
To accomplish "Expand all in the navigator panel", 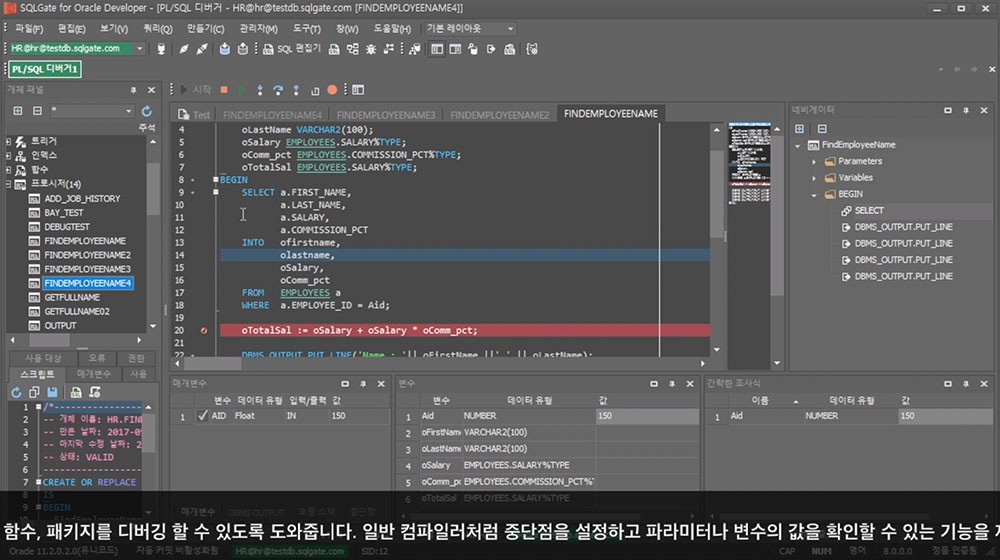I will (x=799, y=129).
